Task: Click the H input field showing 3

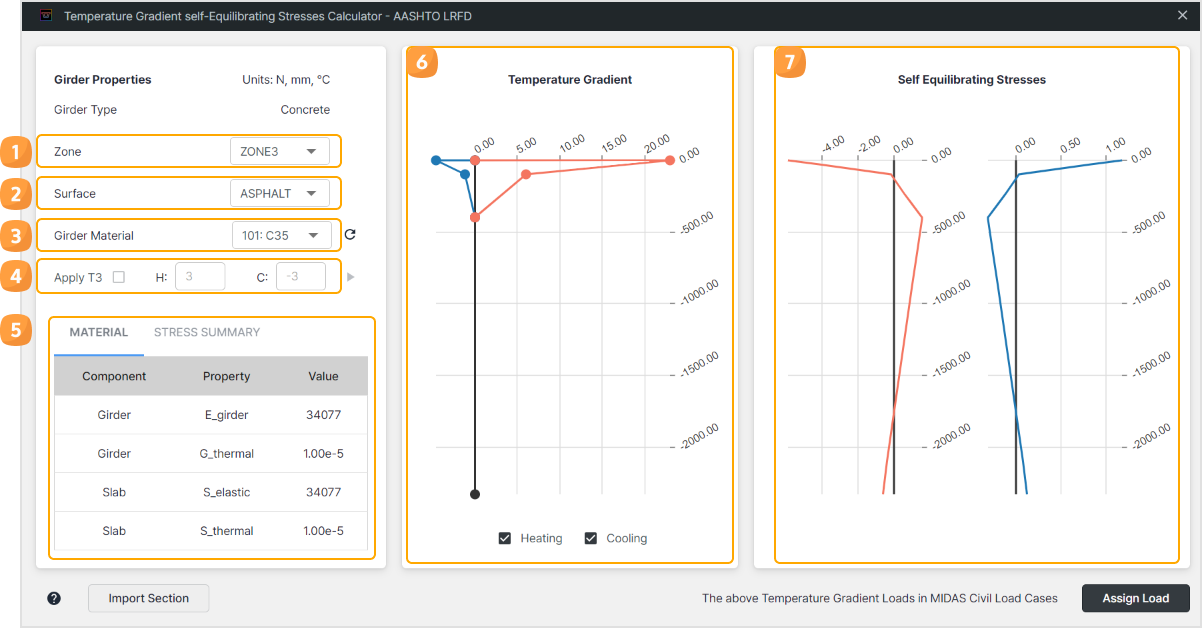Action: coord(200,277)
